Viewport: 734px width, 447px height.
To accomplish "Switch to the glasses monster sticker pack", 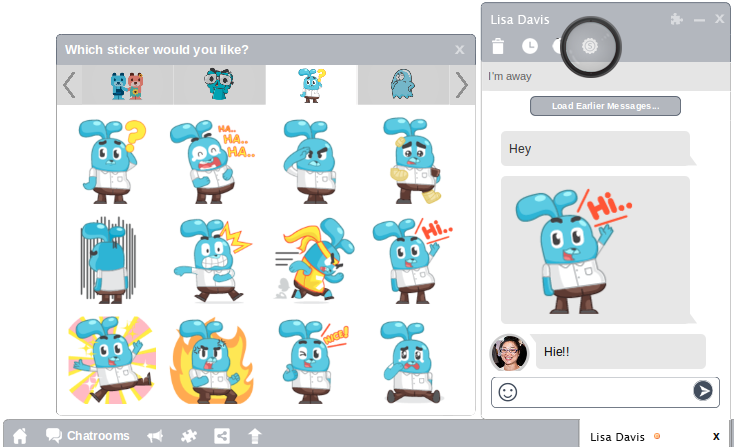I will click(x=219, y=85).
